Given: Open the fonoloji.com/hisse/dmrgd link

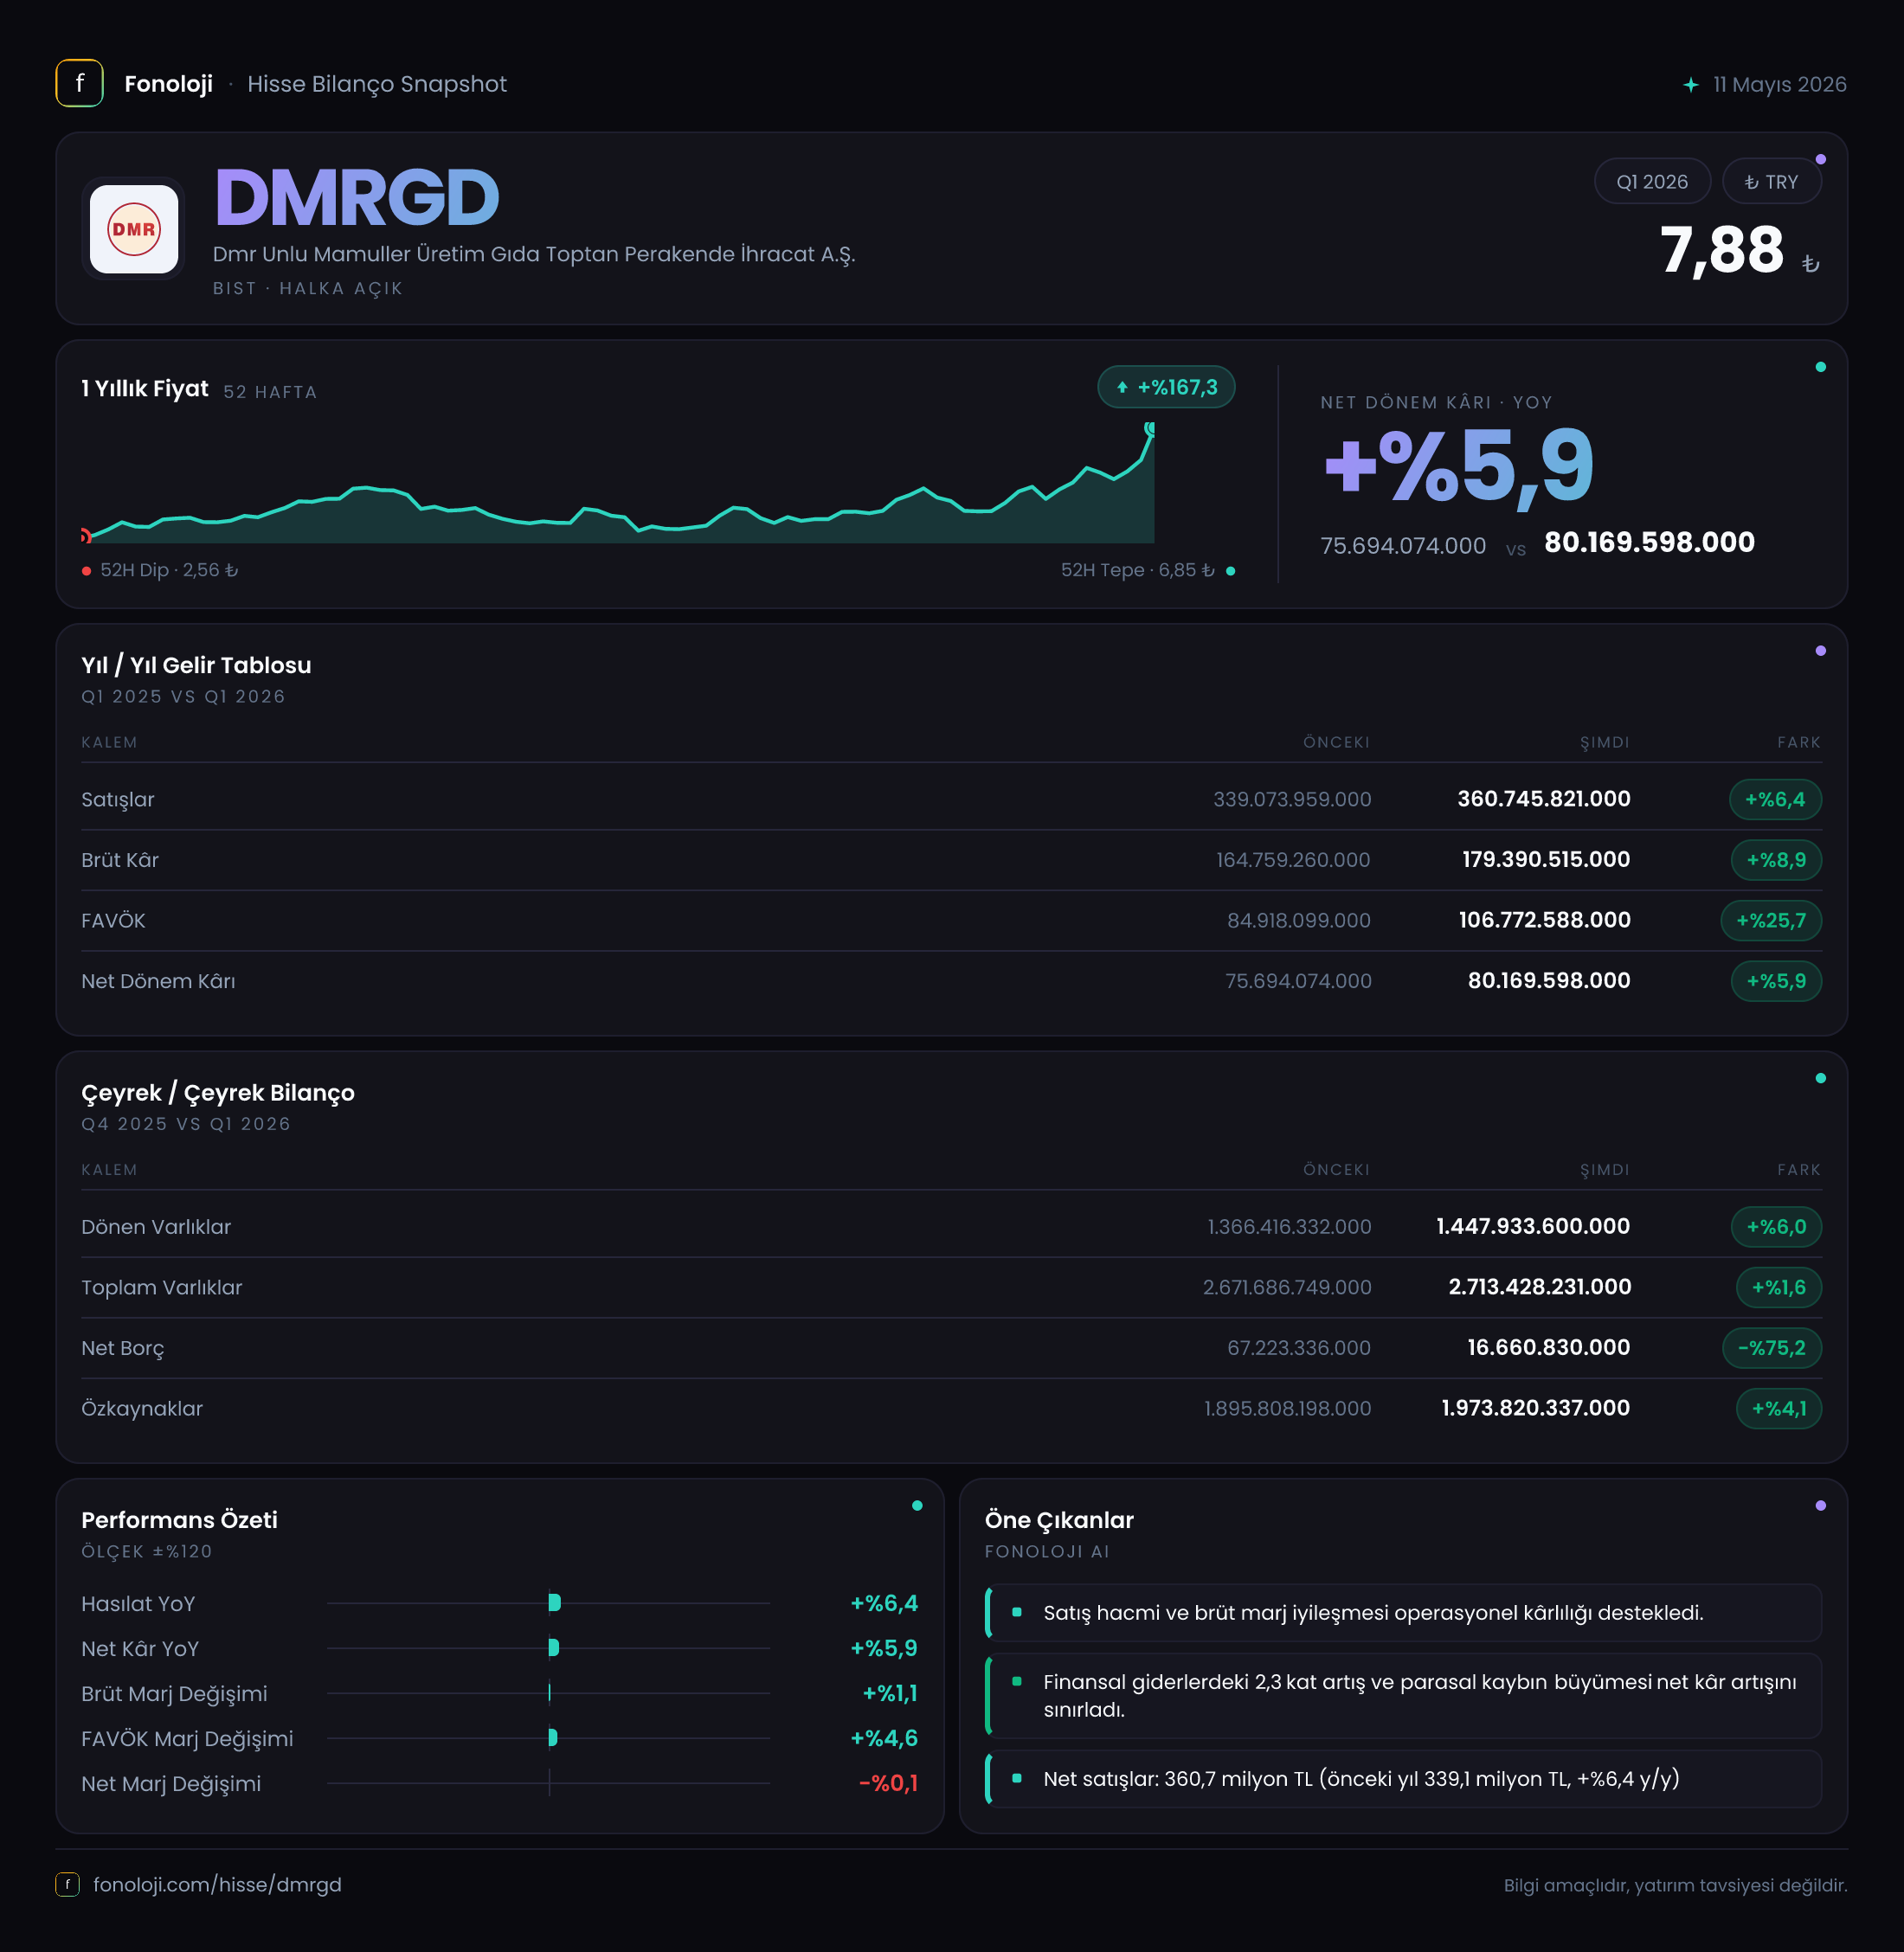Looking at the screenshot, I should tap(217, 1884).
